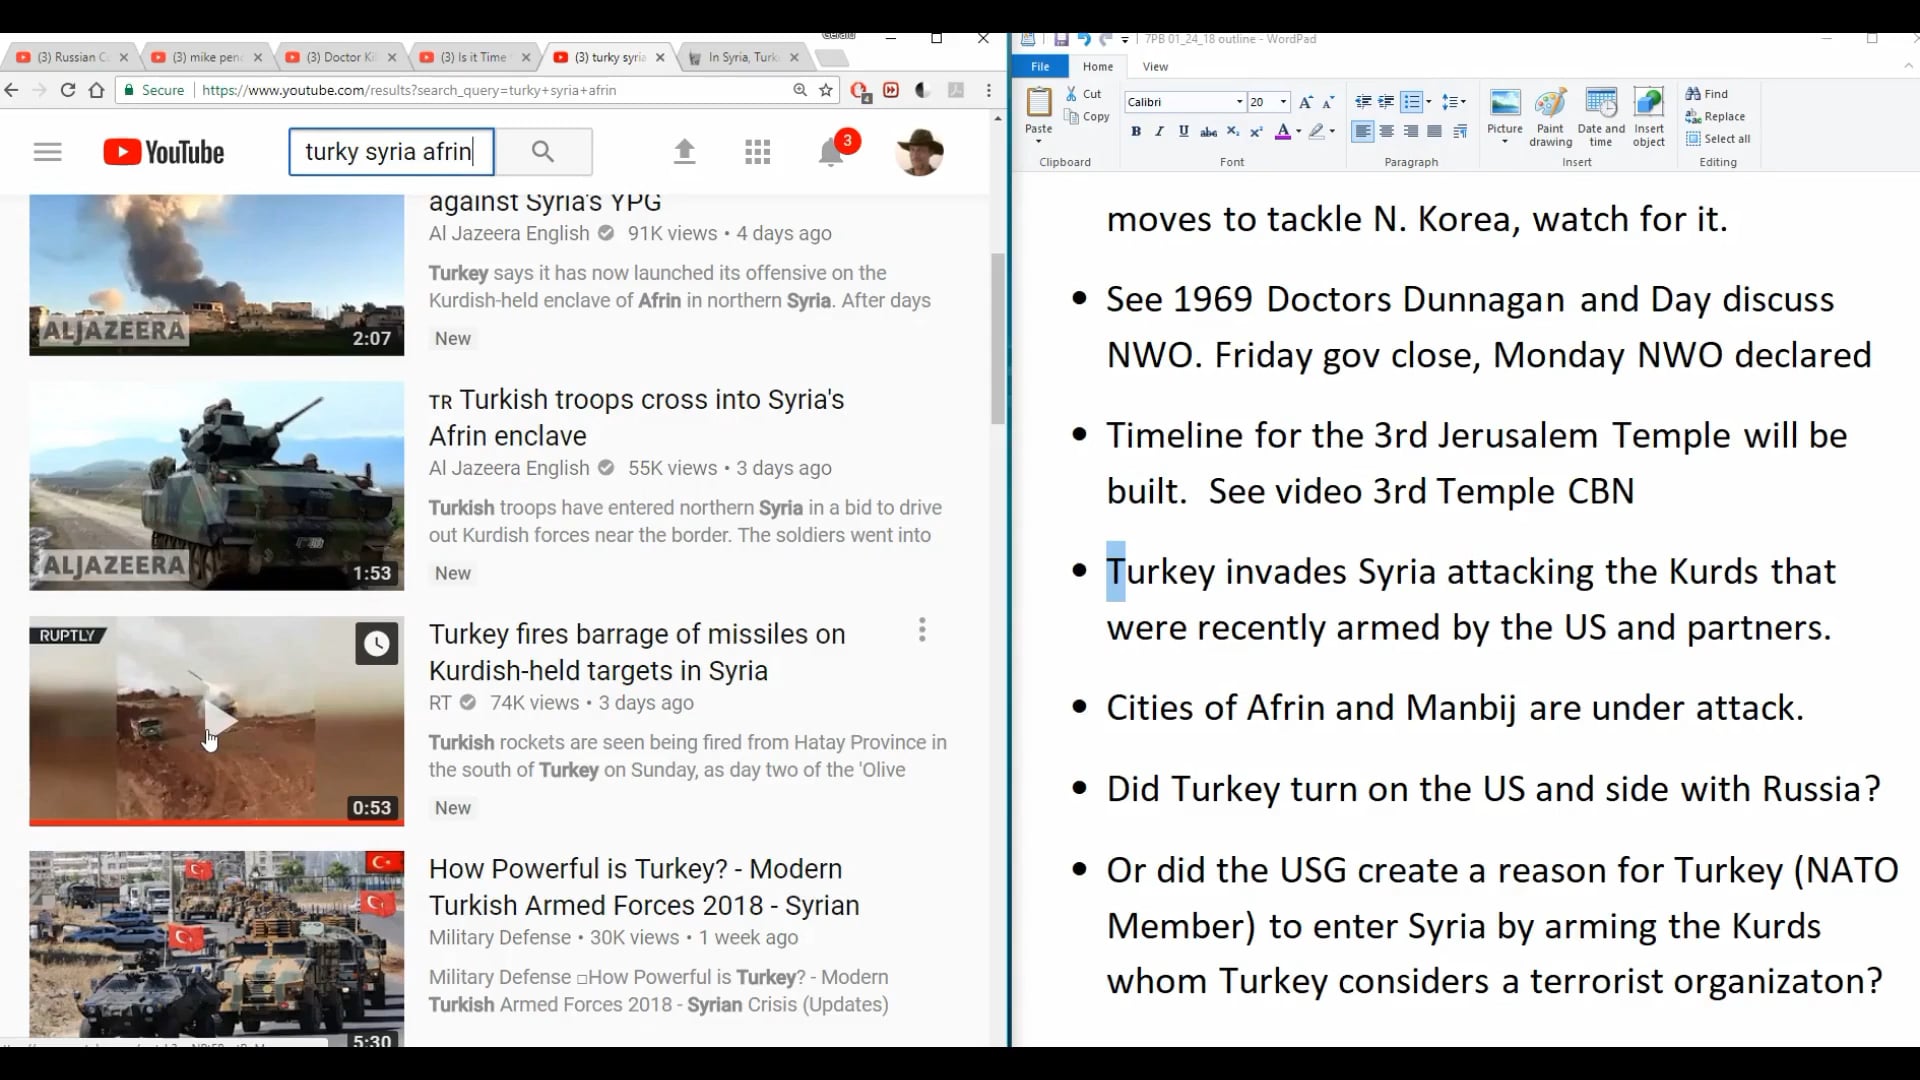Click the YouTube search magnifier button
This screenshot has height=1080, width=1920.
tap(543, 152)
